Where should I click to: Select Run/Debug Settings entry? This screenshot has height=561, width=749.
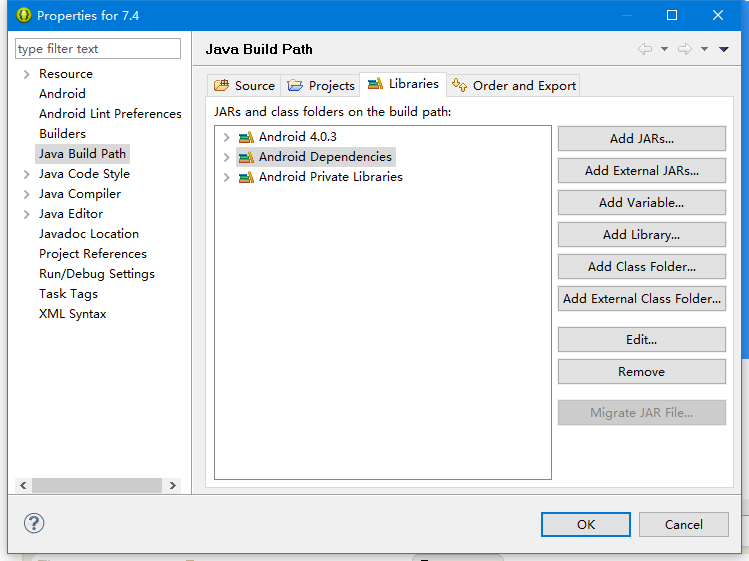tap(97, 274)
